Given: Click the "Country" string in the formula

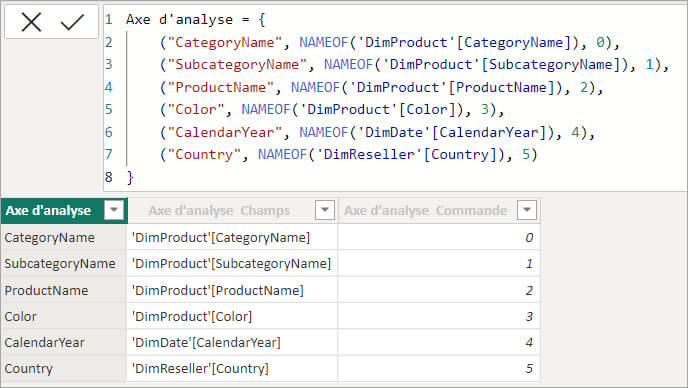Looking at the screenshot, I should coord(204,154).
